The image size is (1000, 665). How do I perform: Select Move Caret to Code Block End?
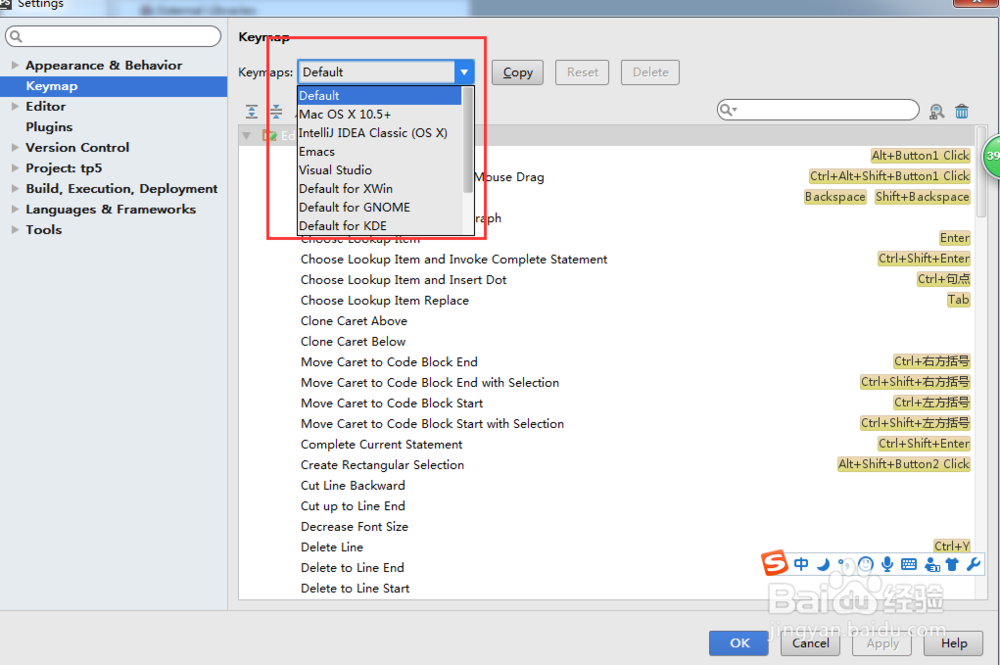(389, 362)
